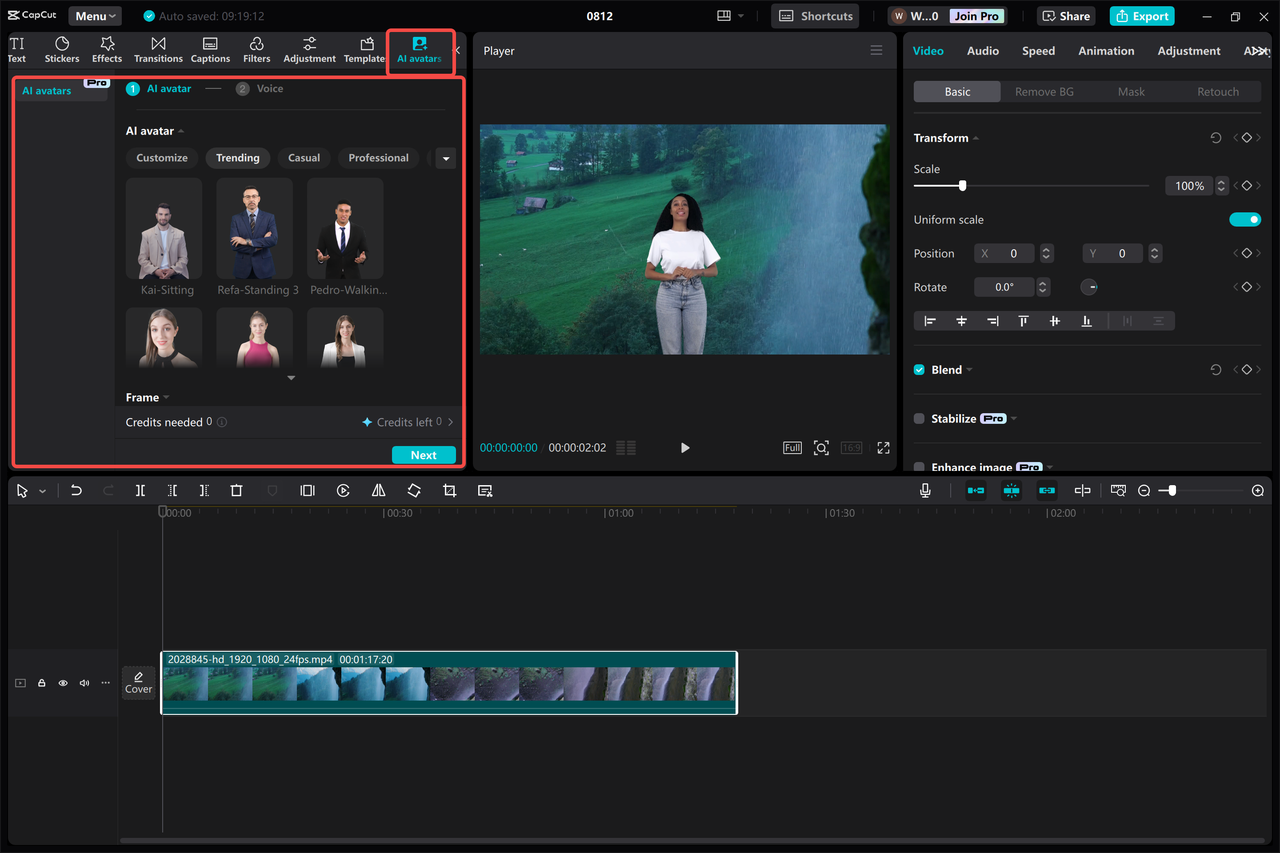This screenshot has width=1280, height=853.
Task: Click the voiceover microphone icon
Action: pos(925,490)
